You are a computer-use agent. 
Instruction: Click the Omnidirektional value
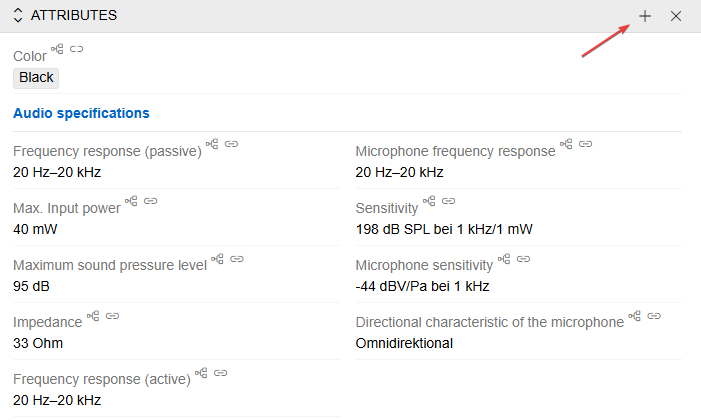click(404, 343)
